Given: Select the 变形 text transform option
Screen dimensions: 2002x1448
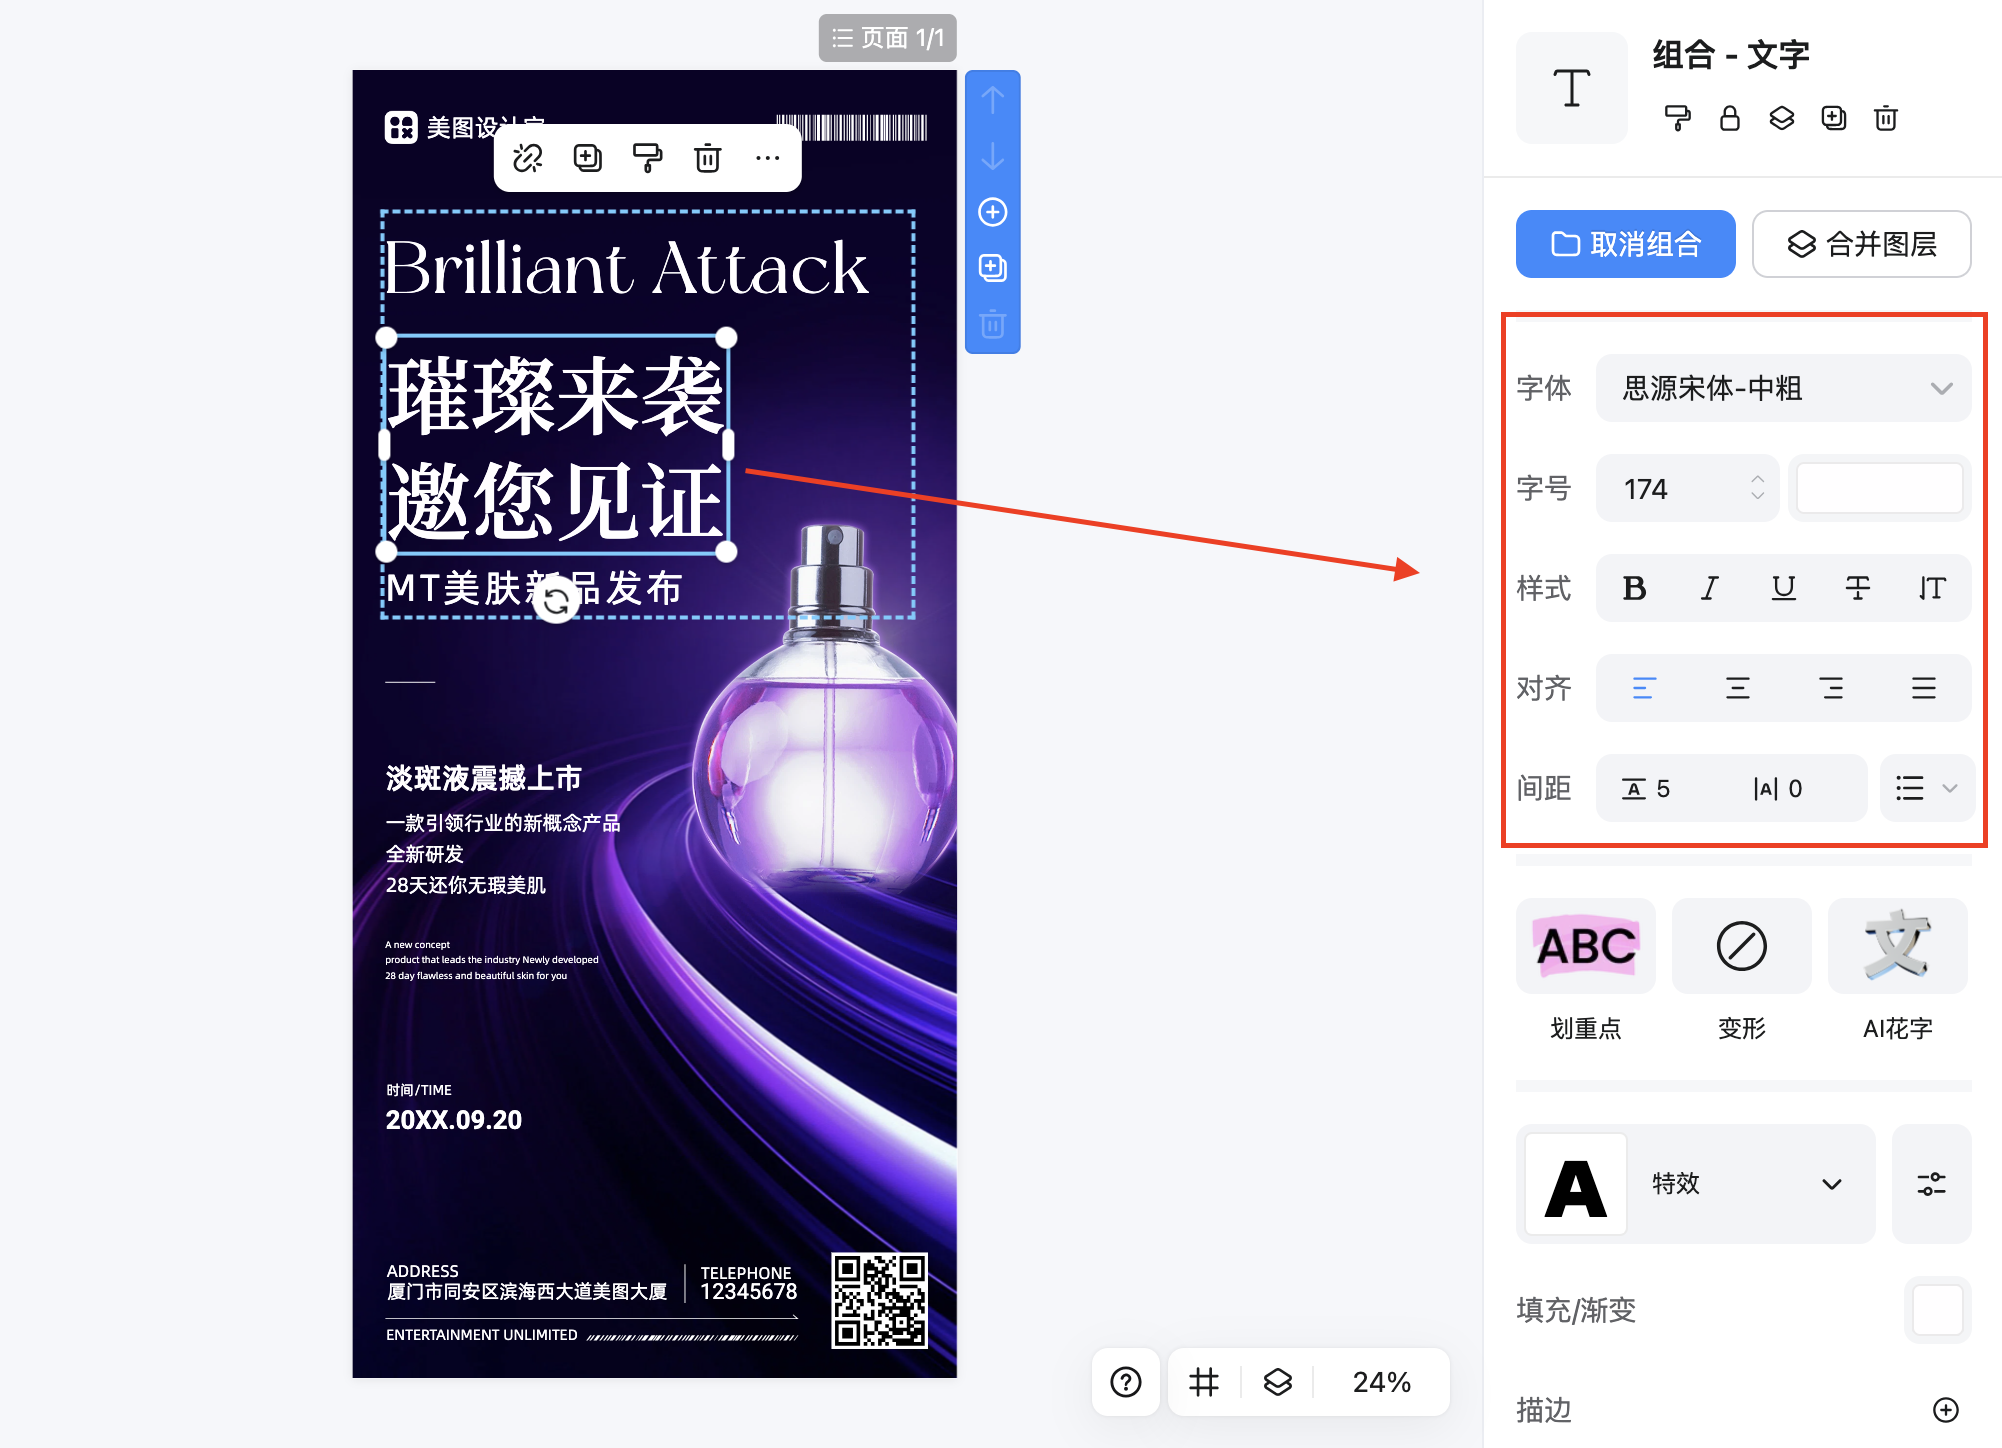Looking at the screenshot, I should pos(1741,947).
